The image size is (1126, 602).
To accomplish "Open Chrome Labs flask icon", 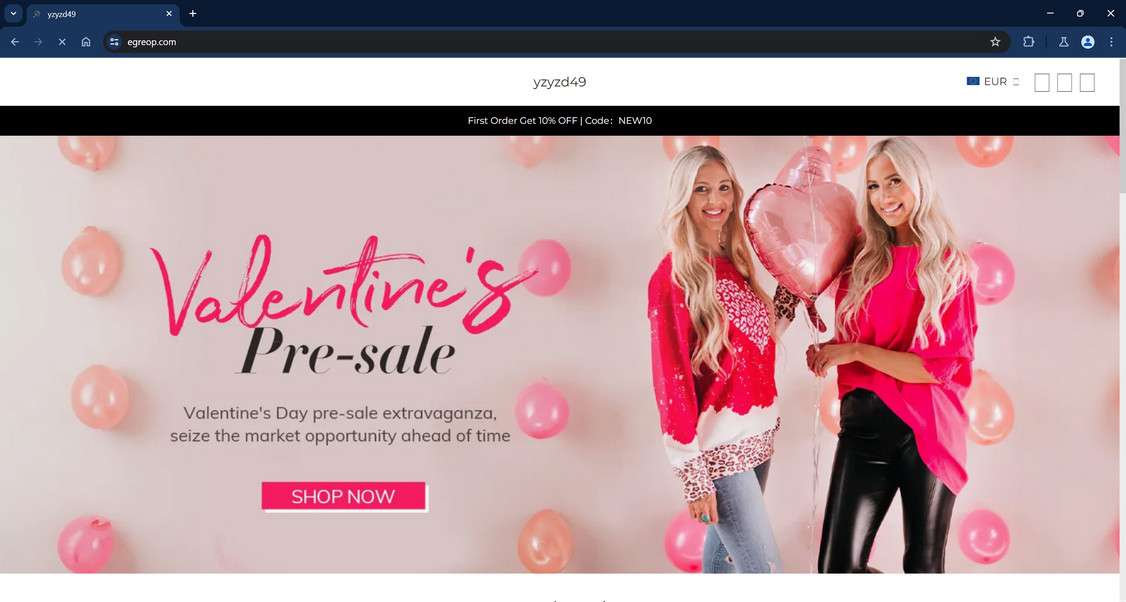I will pos(1064,42).
